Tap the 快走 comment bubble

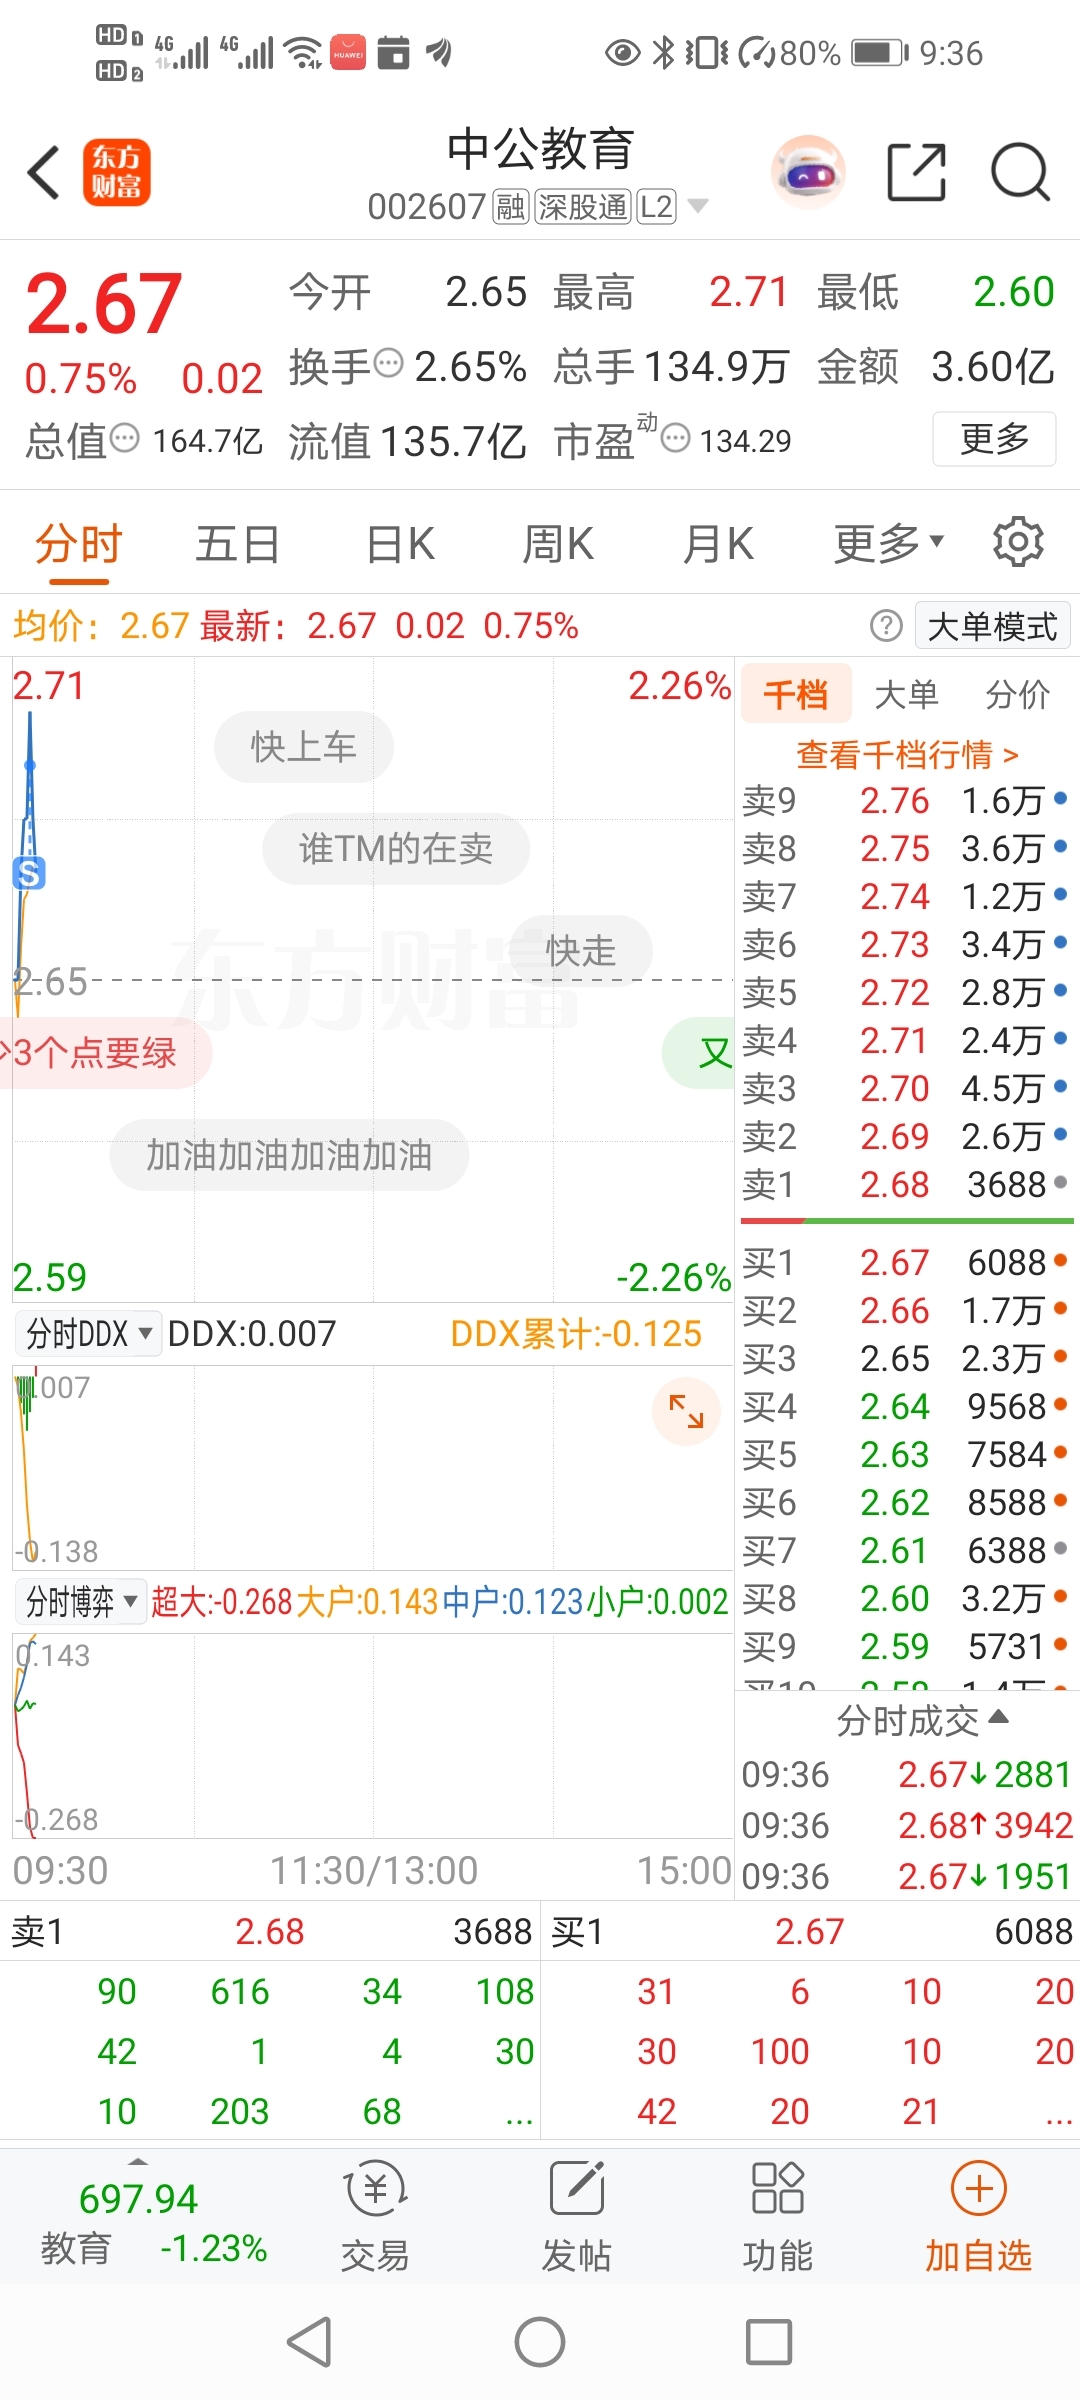pos(581,950)
